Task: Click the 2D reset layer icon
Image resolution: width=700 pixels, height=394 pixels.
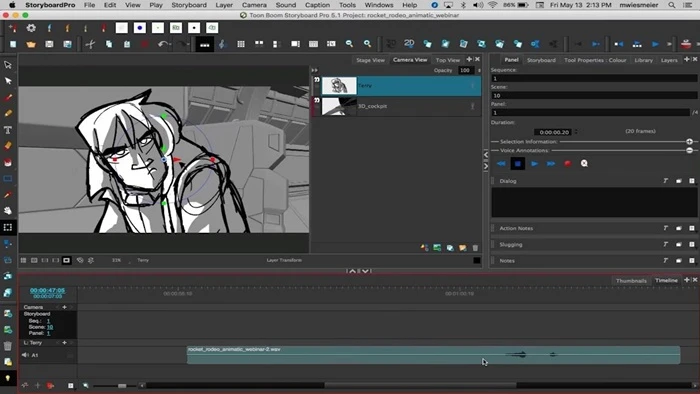Action: click(409, 43)
